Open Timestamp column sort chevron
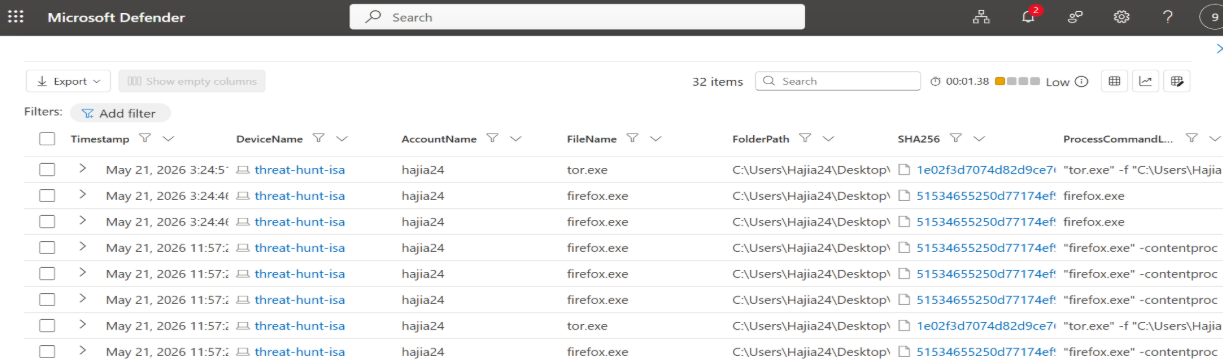 168,139
